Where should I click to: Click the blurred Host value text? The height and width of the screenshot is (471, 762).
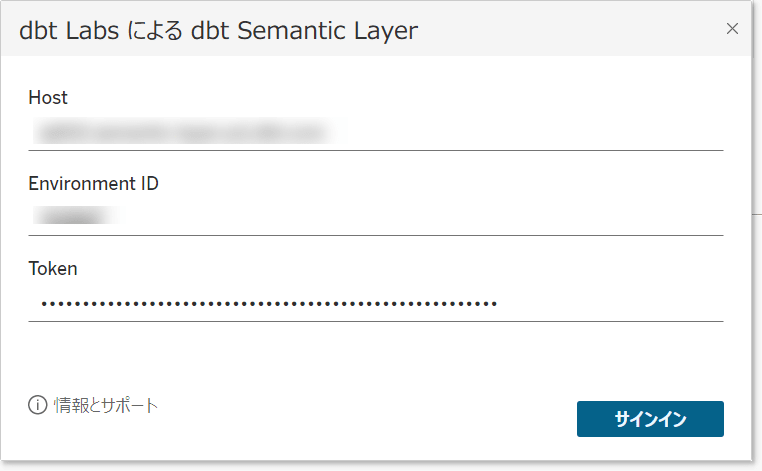click(180, 131)
